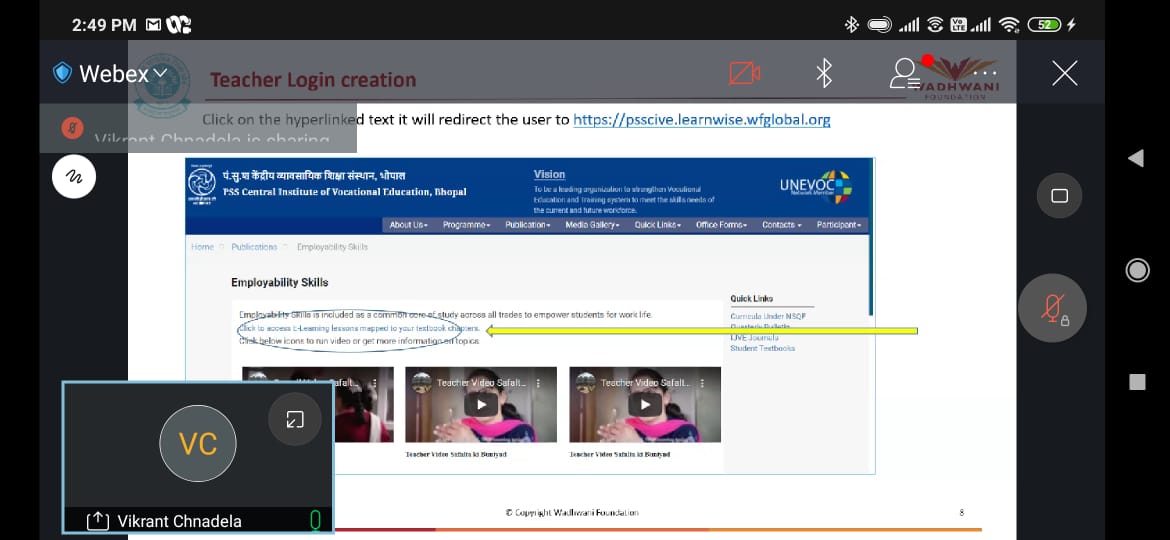Play the middle Teacher Video Safalt thumbnail
Viewport: 1170px width, 540px height.
click(481, 405)
